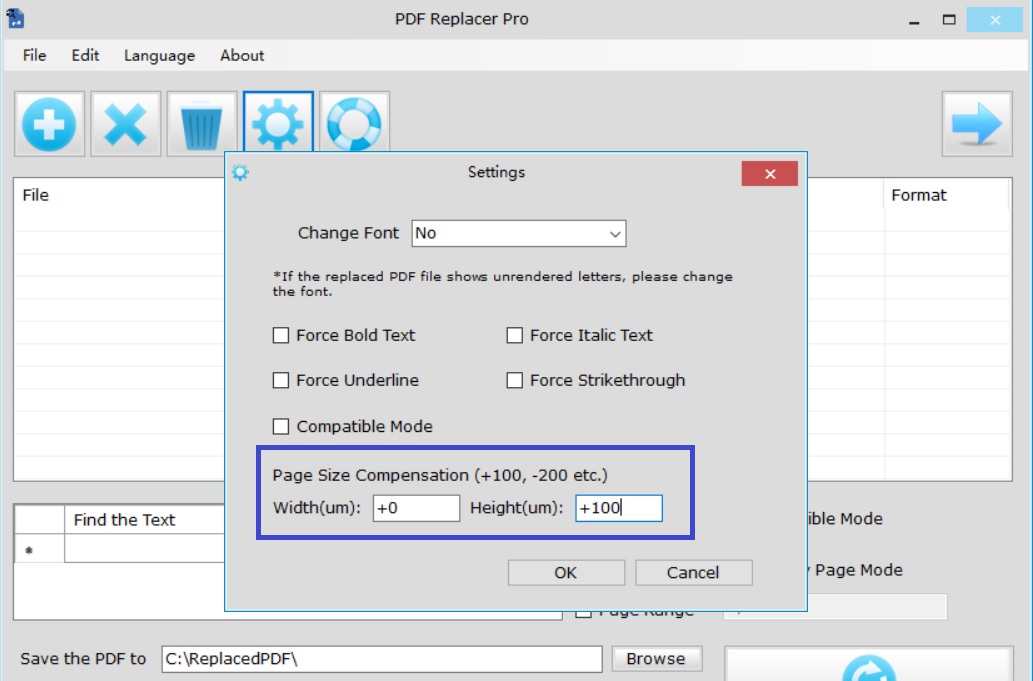Enable Force Italic Text checkbox
This screenshot has height=681, width=1033.
click(x=515, y=336)
